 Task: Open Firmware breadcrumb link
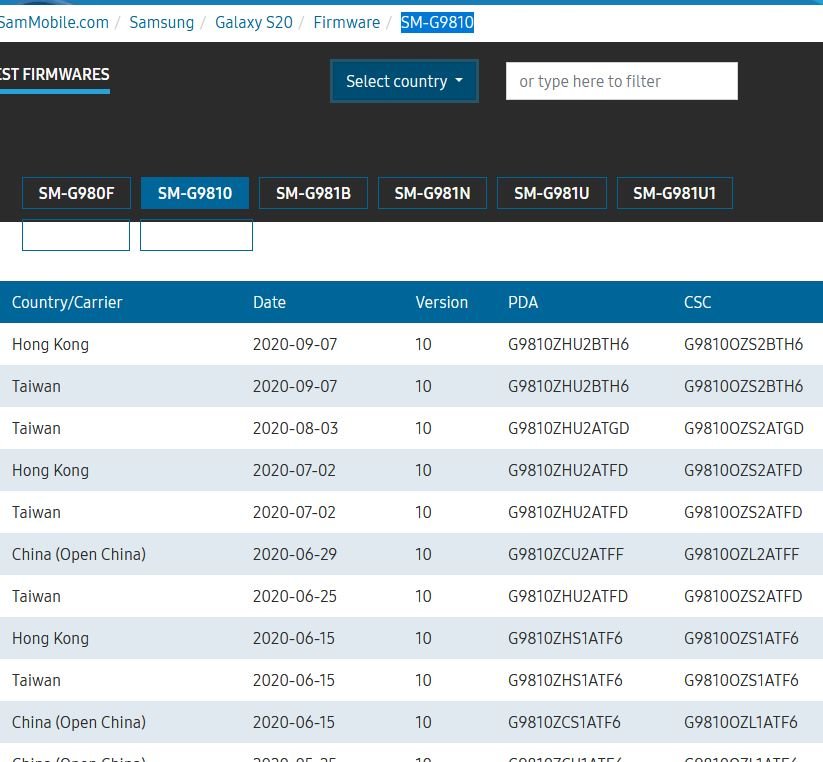tap(346, 23)
